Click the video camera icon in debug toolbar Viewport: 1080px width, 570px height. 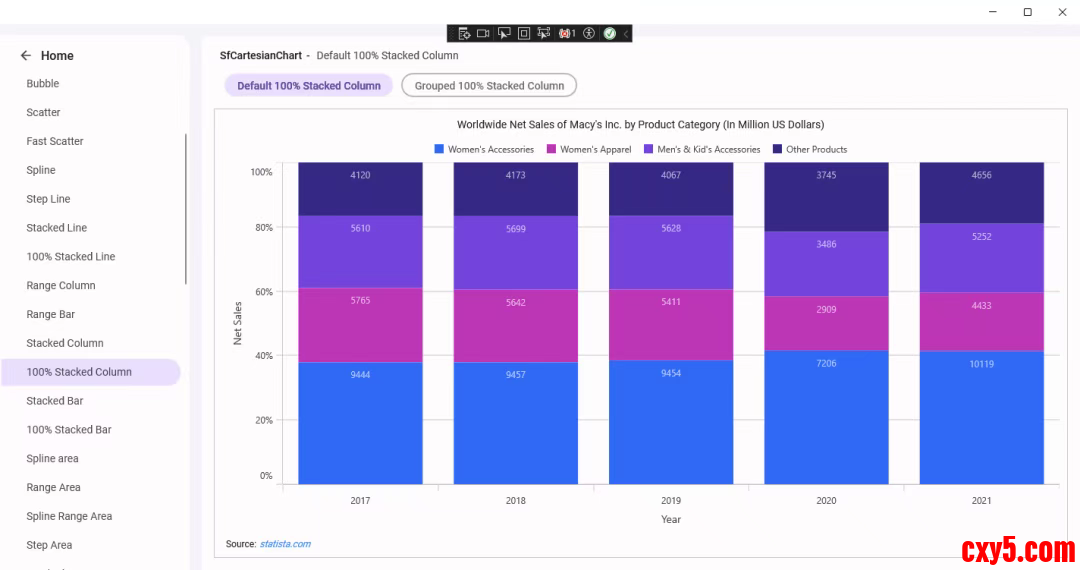click(x=483, y=33)
